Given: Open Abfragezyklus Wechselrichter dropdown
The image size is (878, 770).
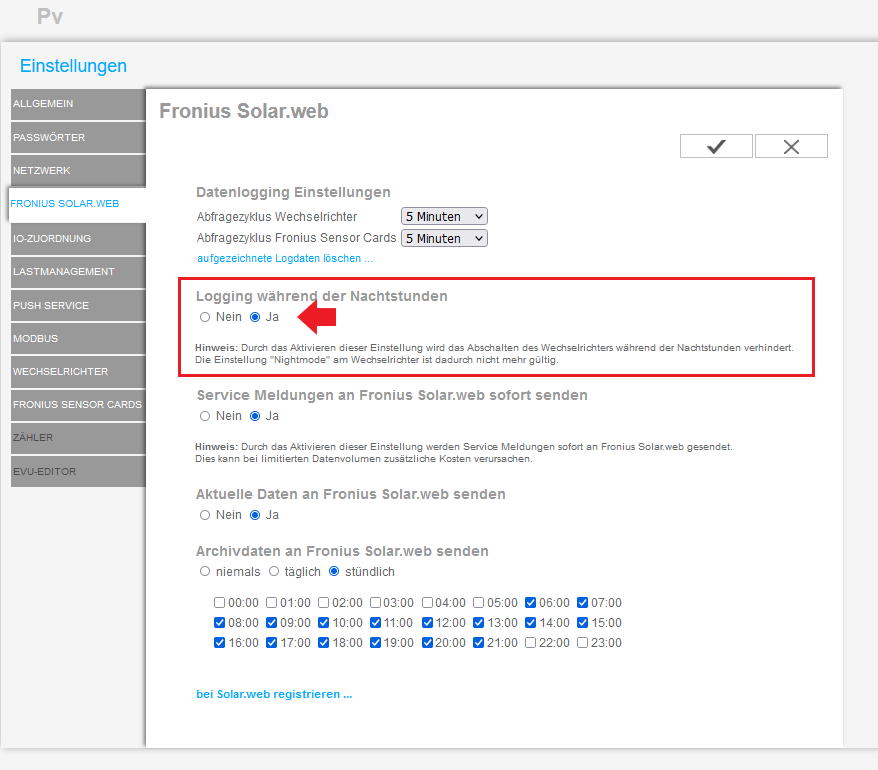Looking at the screenshot, I should coord(444,216).
